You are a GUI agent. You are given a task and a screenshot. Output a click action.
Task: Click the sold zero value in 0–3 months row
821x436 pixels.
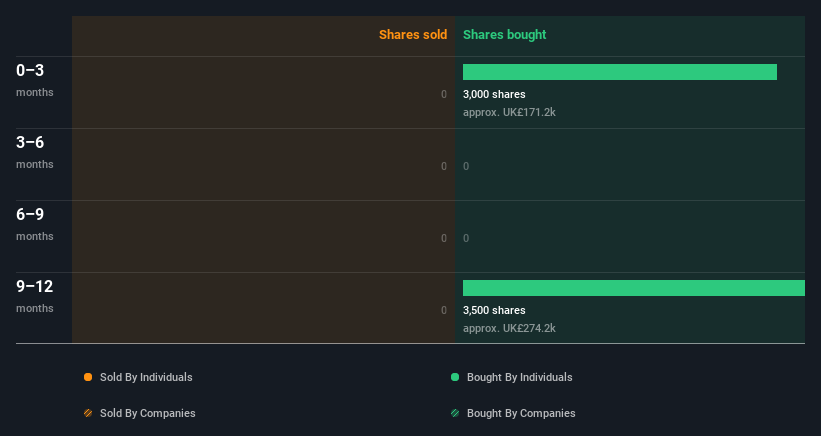click(x=444, y=94)
